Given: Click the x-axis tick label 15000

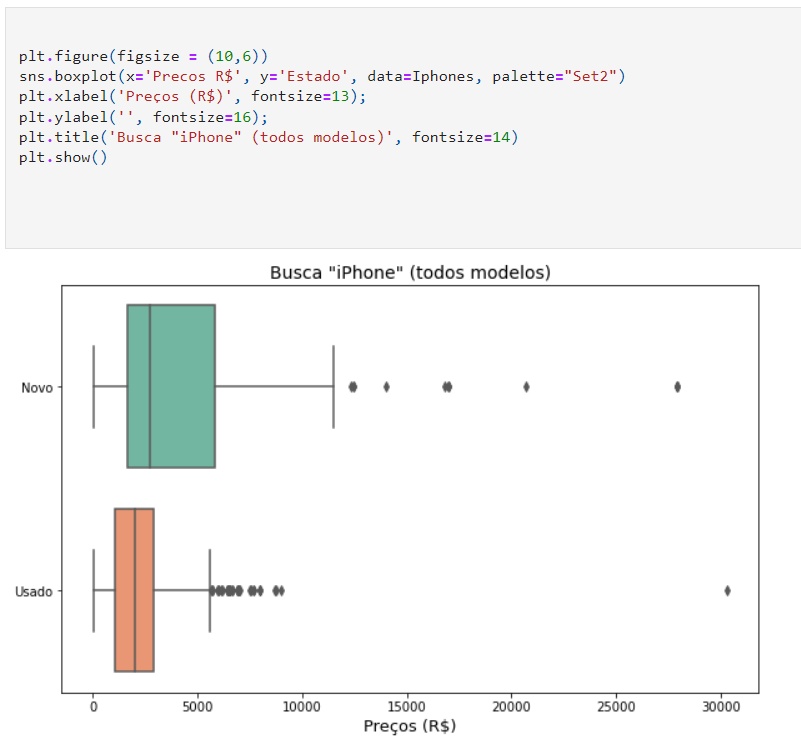Looking at the screenshot, I should [407, 707].
